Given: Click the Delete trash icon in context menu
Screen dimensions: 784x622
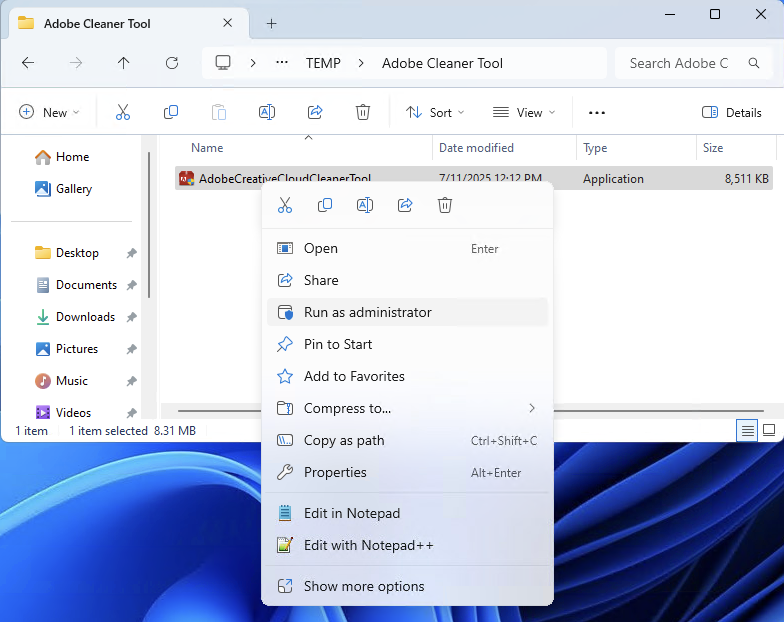Looking at the screenshot, I should point(445,205).
